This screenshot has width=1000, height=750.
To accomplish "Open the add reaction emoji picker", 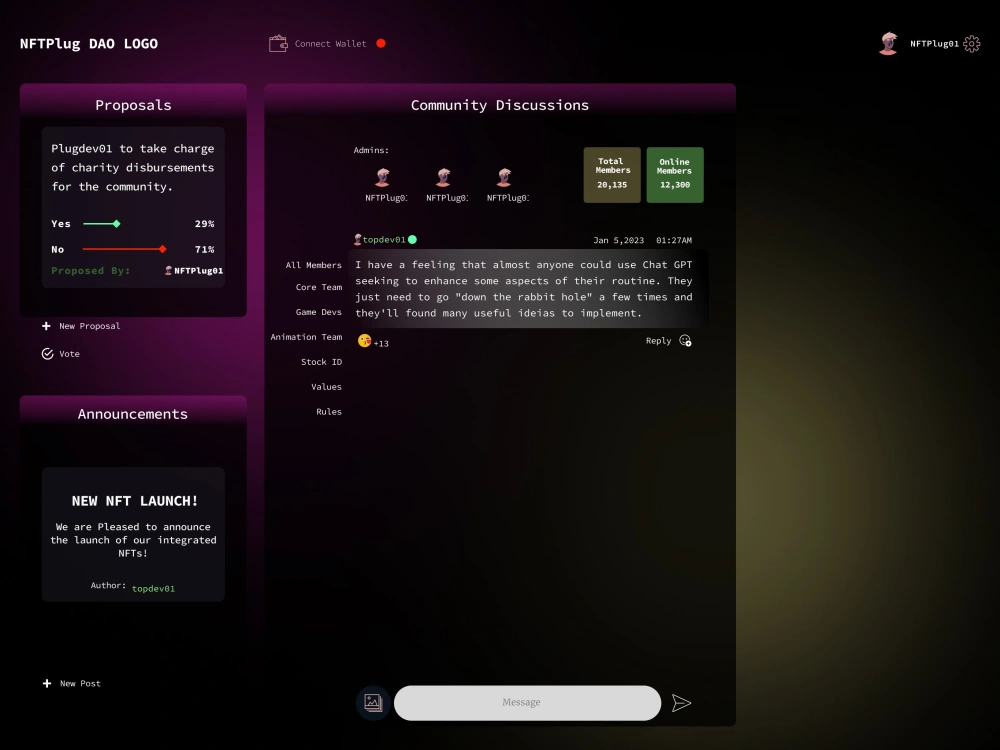I will (x=684, y=341).
